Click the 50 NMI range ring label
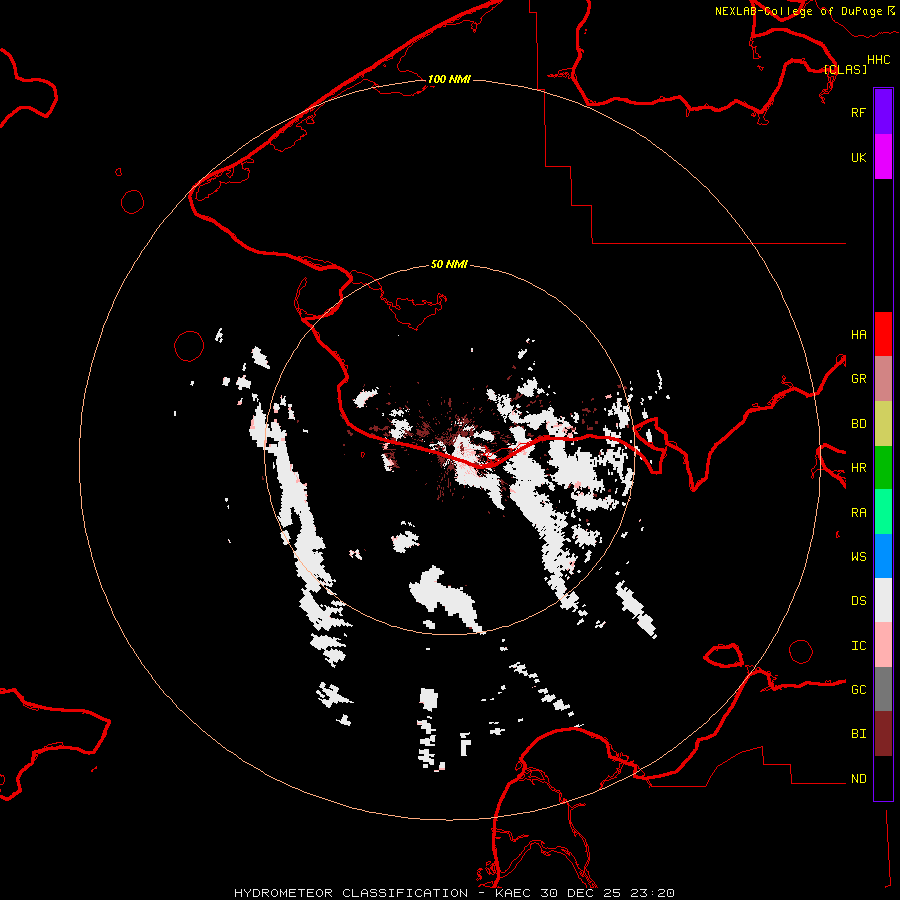 pos(449,264)
